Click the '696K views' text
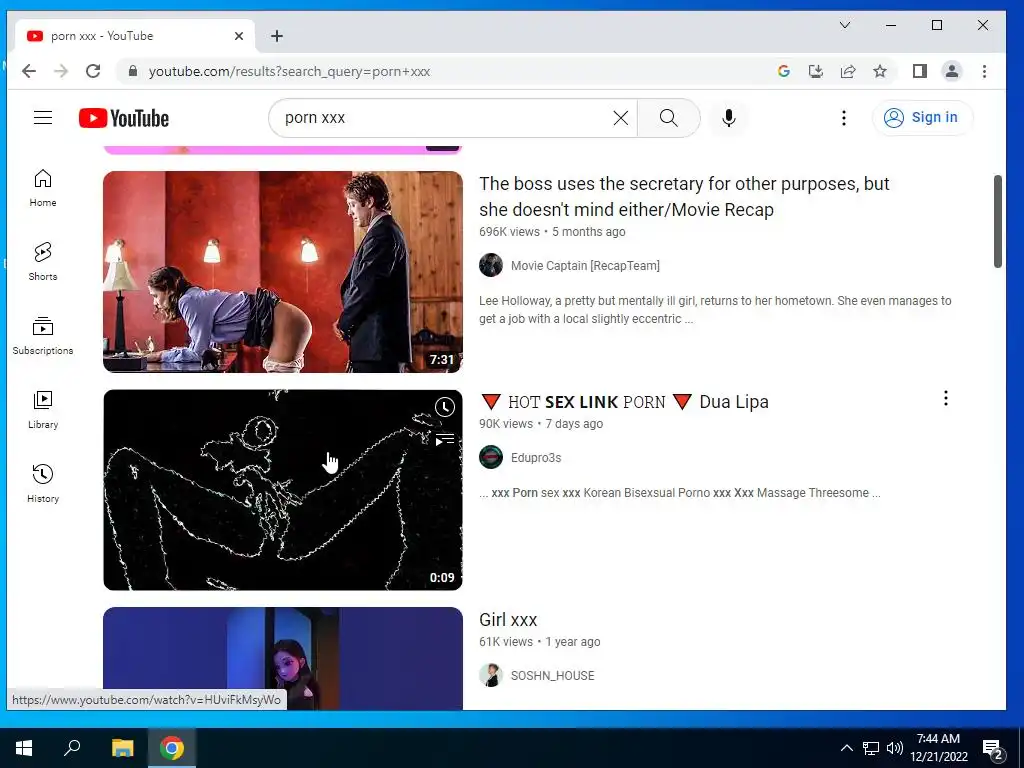The height and width of the screenshot is (768, 1024). coord(509,232)
